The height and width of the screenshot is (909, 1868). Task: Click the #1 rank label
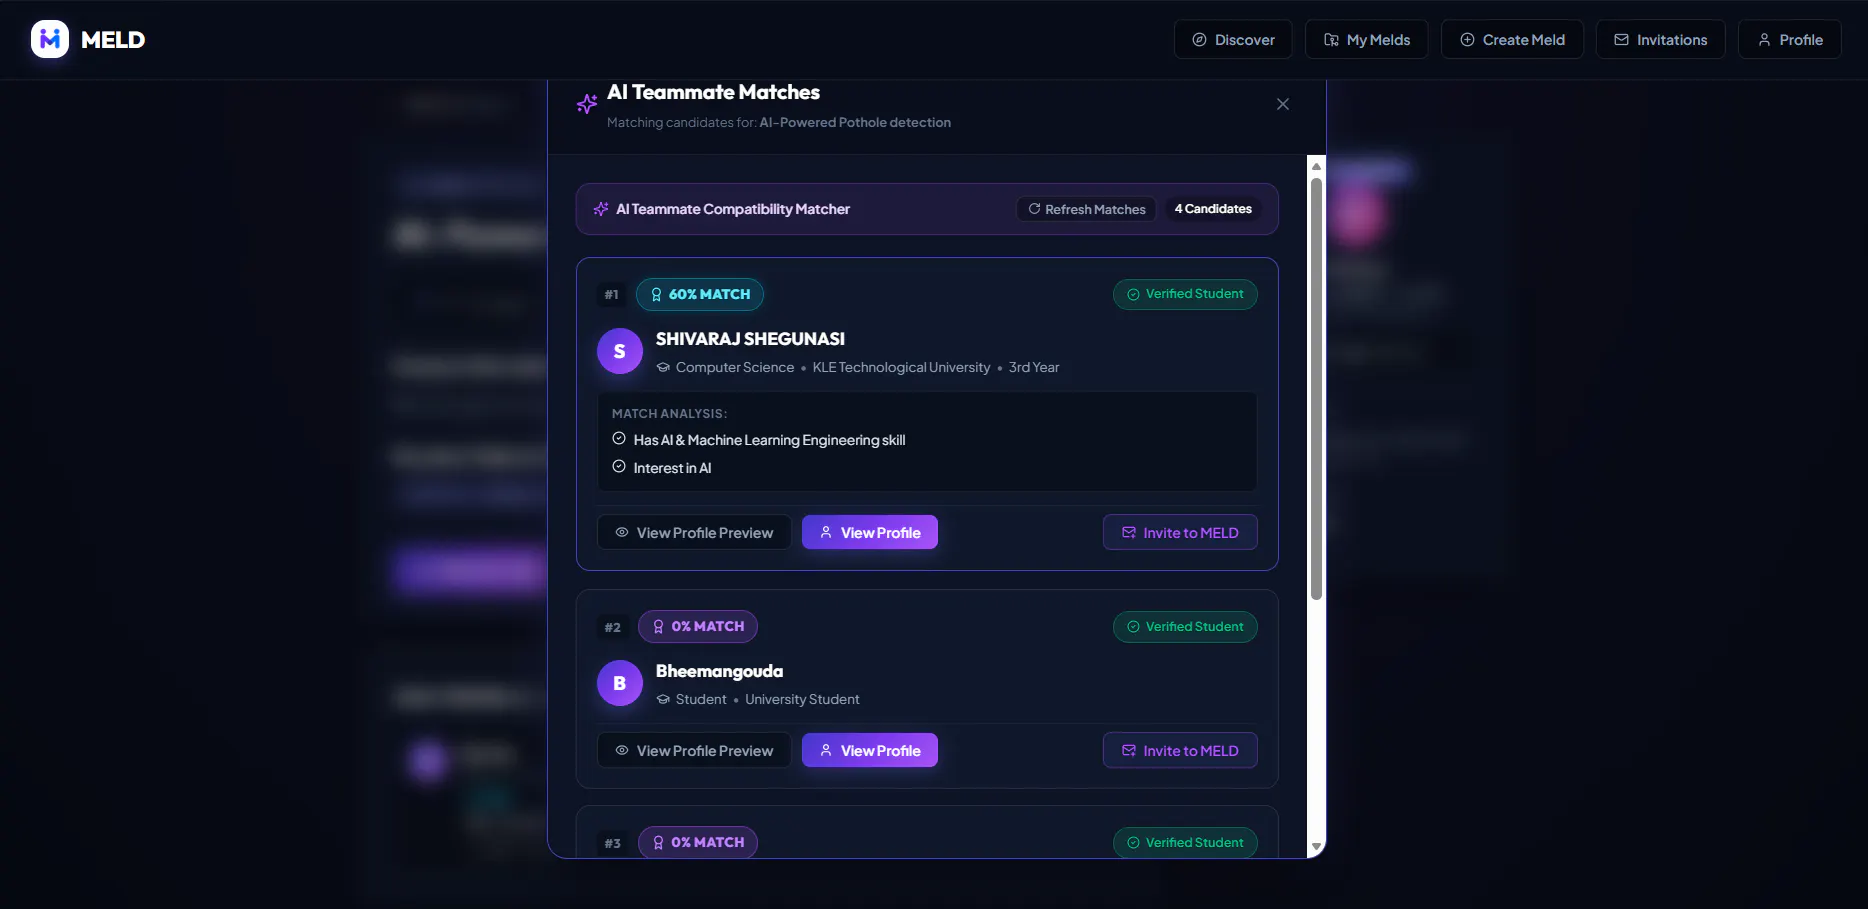[612, 294]
